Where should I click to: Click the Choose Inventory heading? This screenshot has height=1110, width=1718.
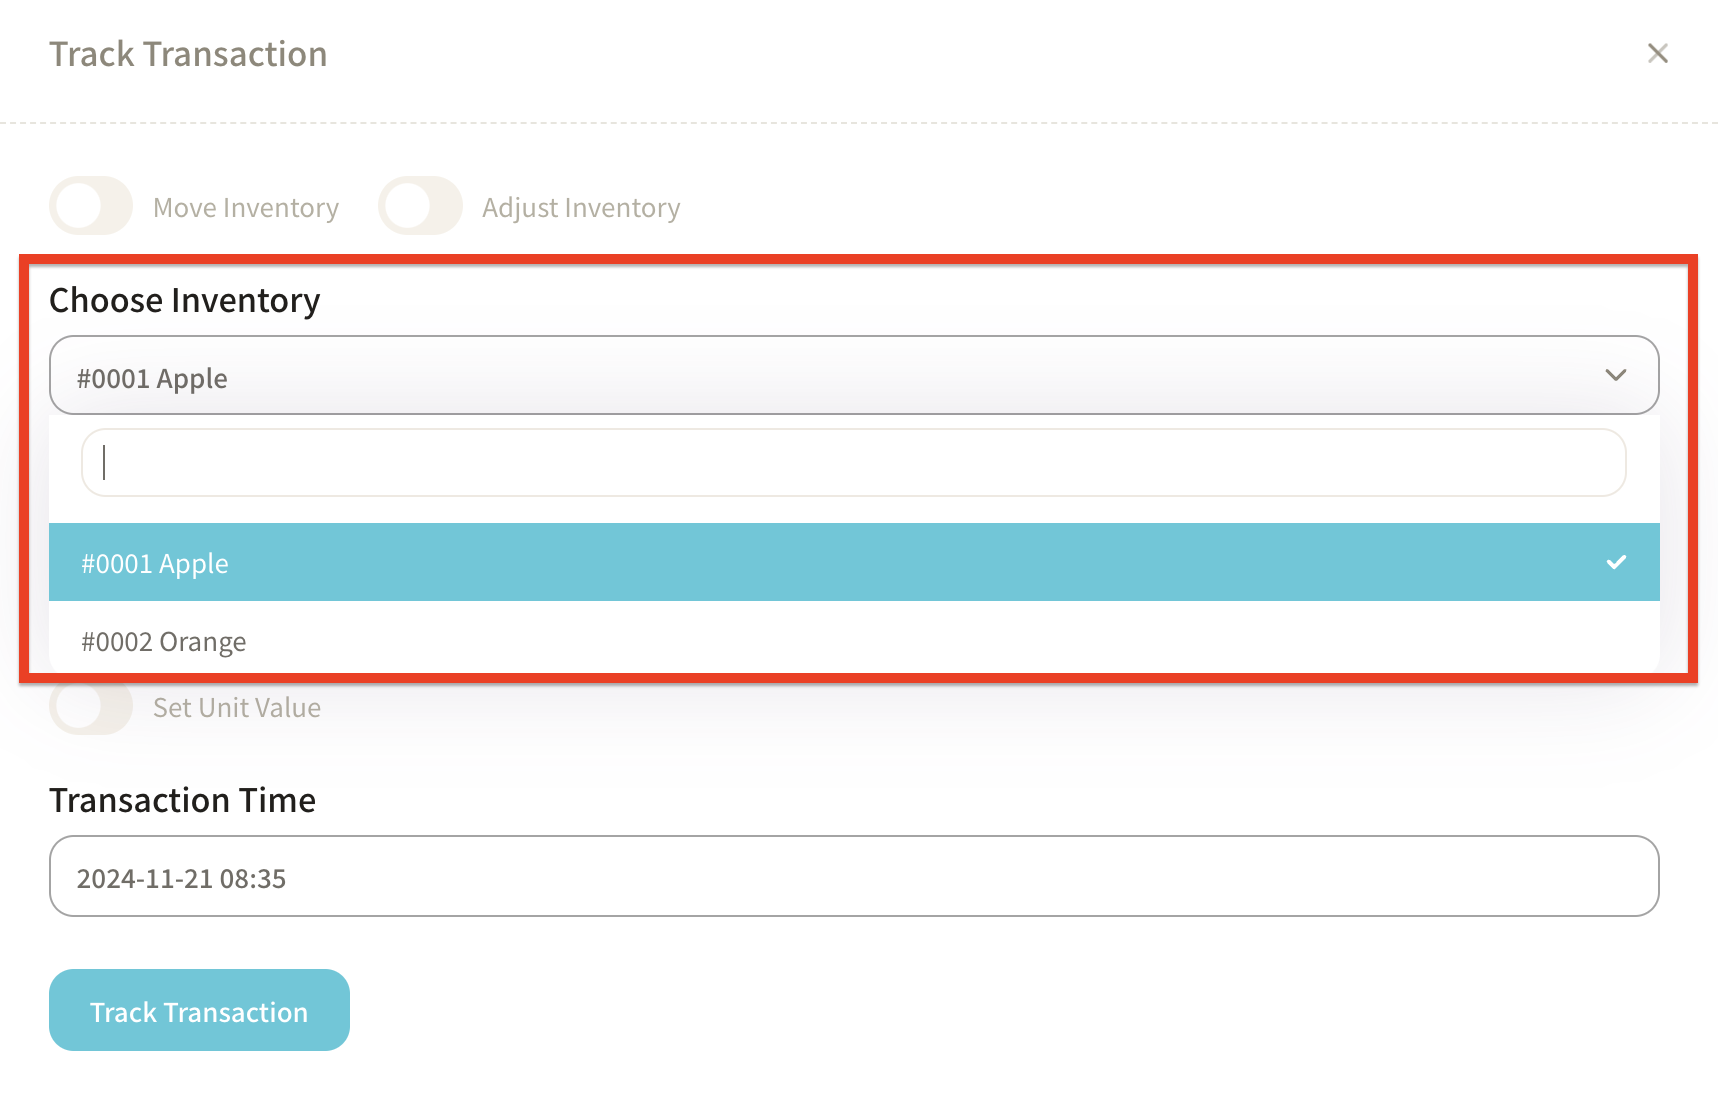point(184,300)
